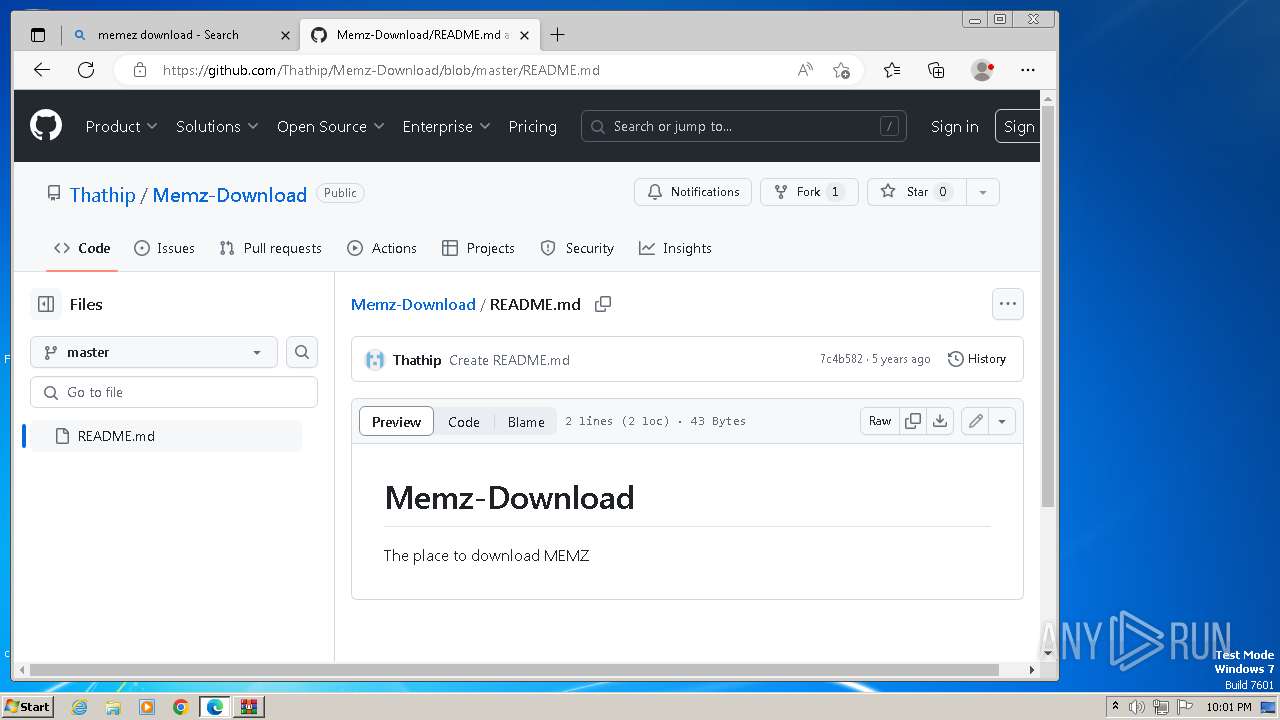Fork this repository
This screenshot has height=720, width=1280.
(809, 192)
